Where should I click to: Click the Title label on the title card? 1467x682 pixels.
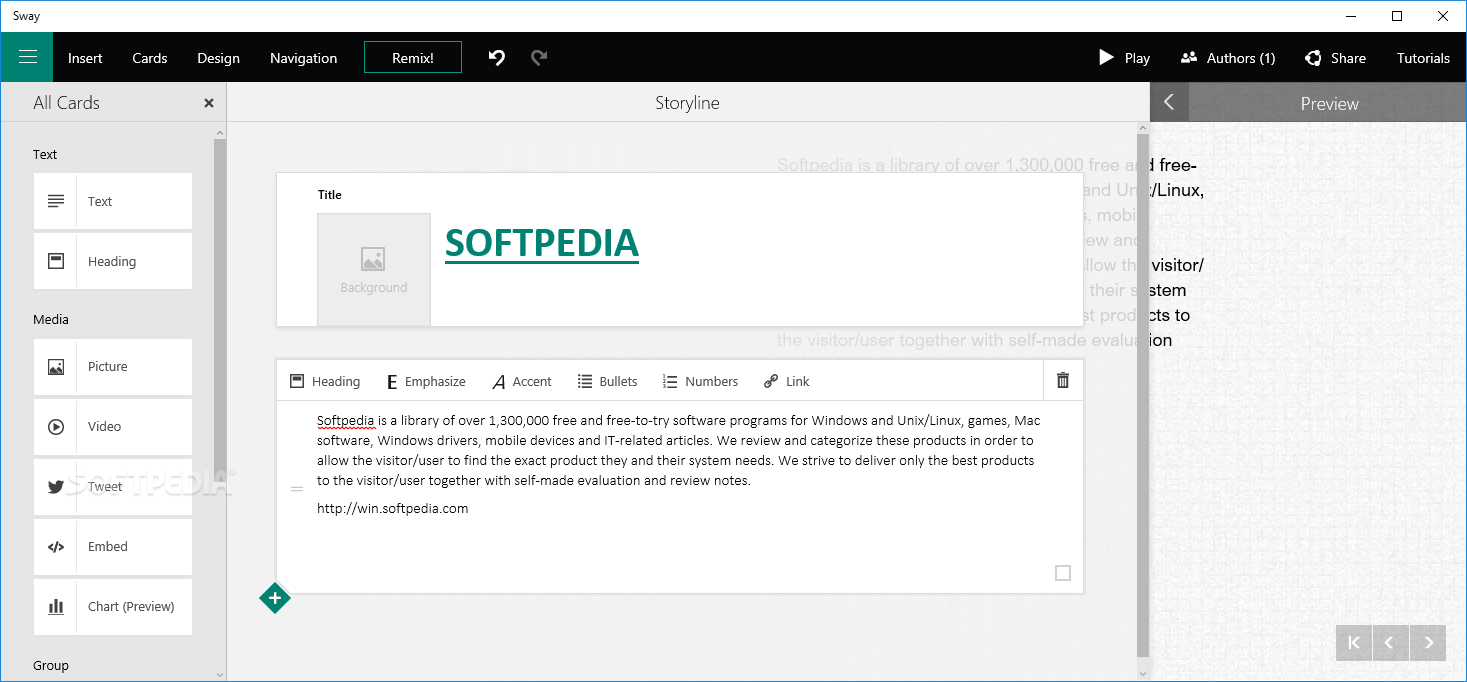coord(330,195)
